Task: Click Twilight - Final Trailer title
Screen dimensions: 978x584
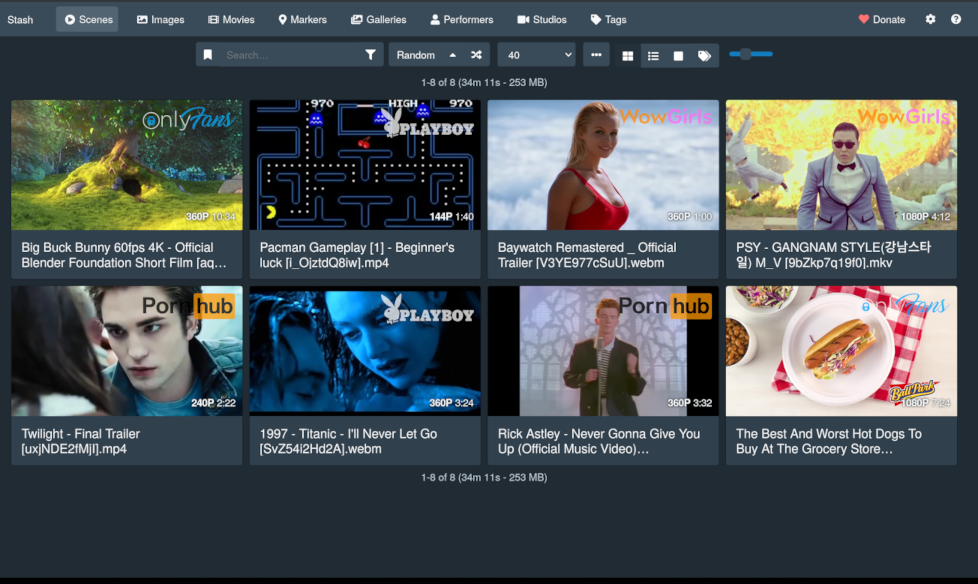Action: [80, 441]
